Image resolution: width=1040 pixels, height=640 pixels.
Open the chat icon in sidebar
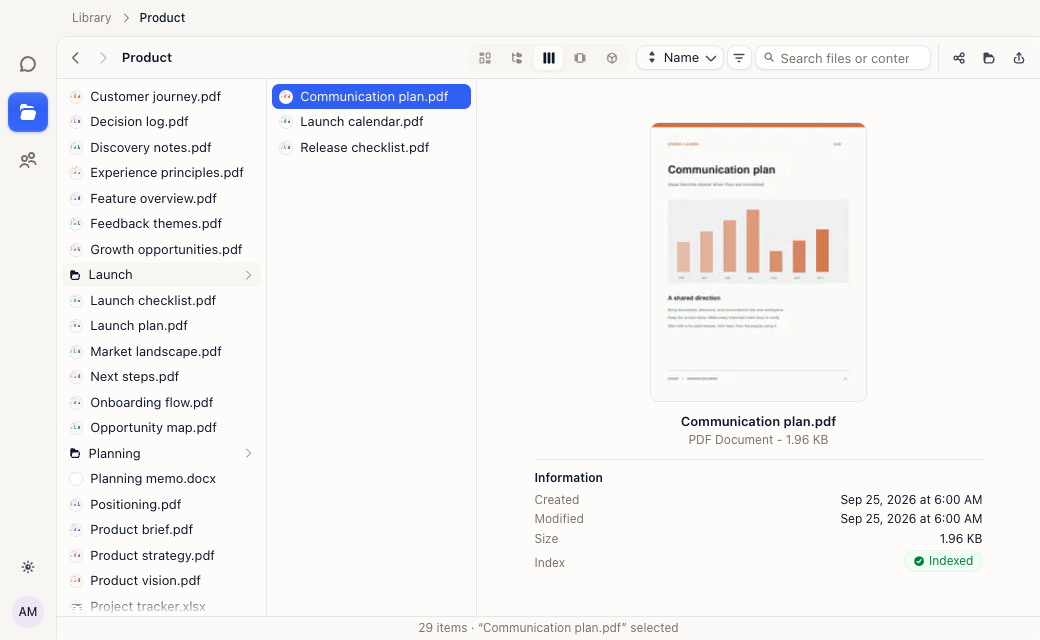28,64
